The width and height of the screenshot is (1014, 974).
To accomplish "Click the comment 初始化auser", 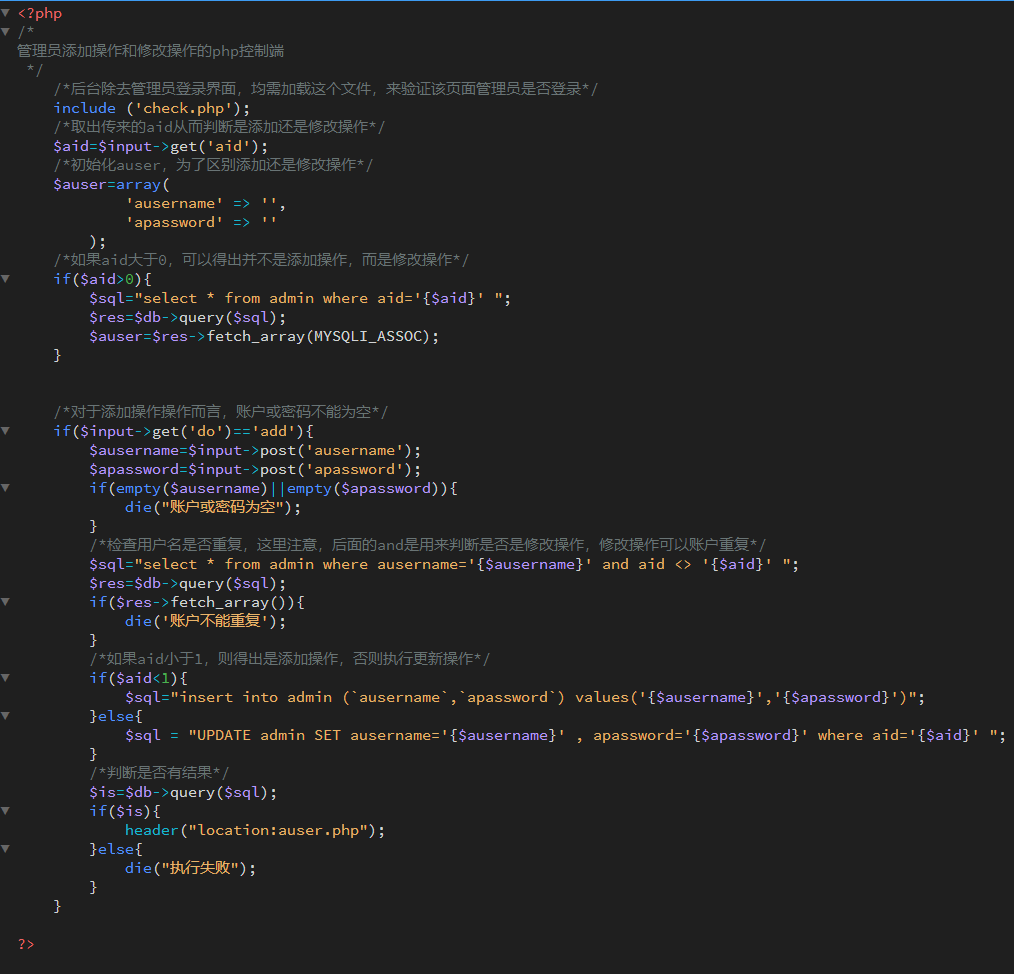I will (x=213, y=165).
